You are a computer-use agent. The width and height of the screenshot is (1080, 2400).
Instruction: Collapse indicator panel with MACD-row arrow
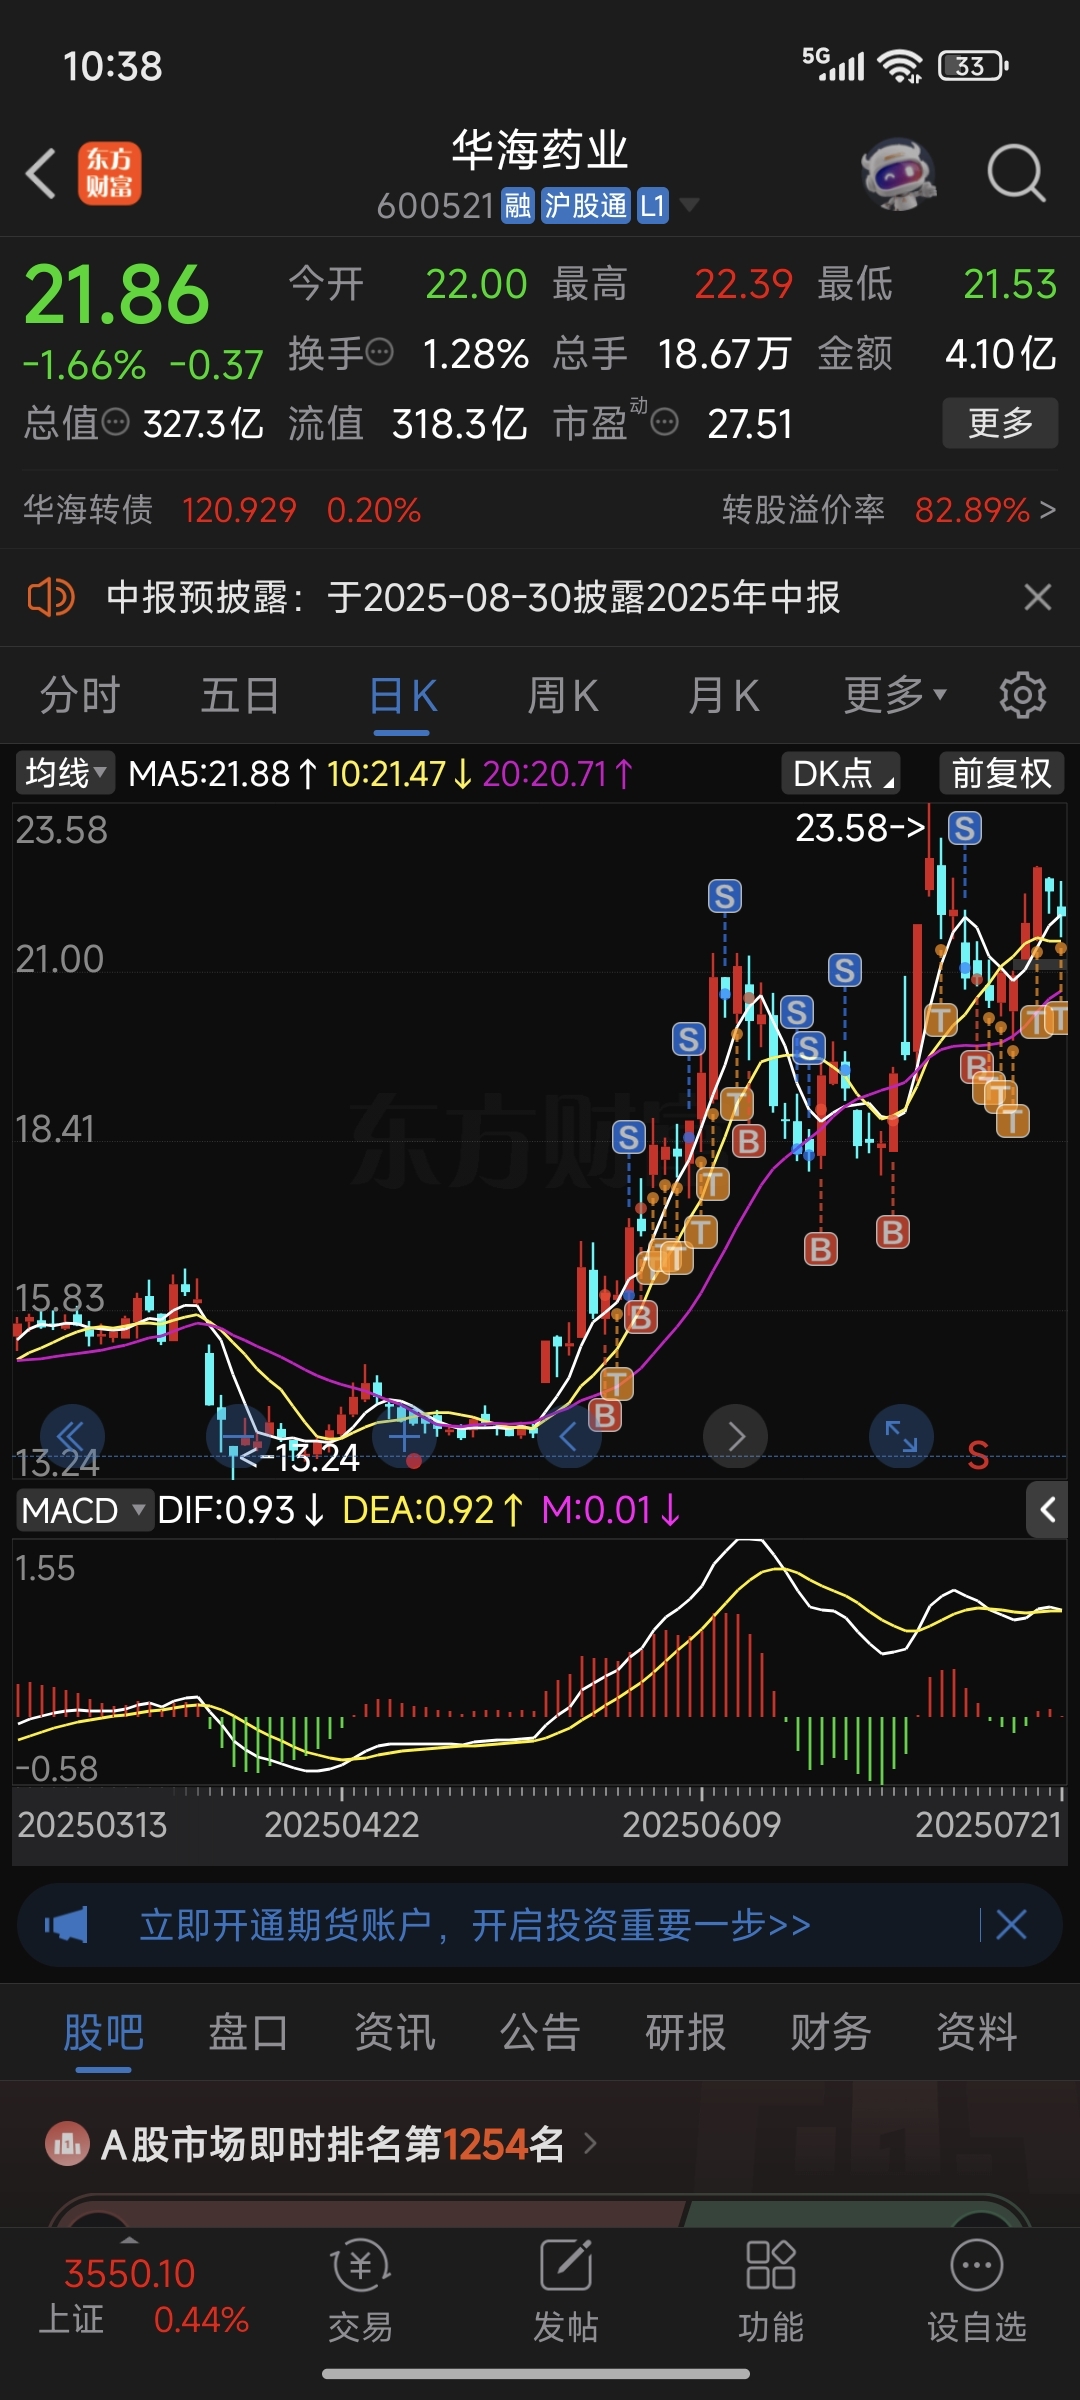point(1047,1510)
